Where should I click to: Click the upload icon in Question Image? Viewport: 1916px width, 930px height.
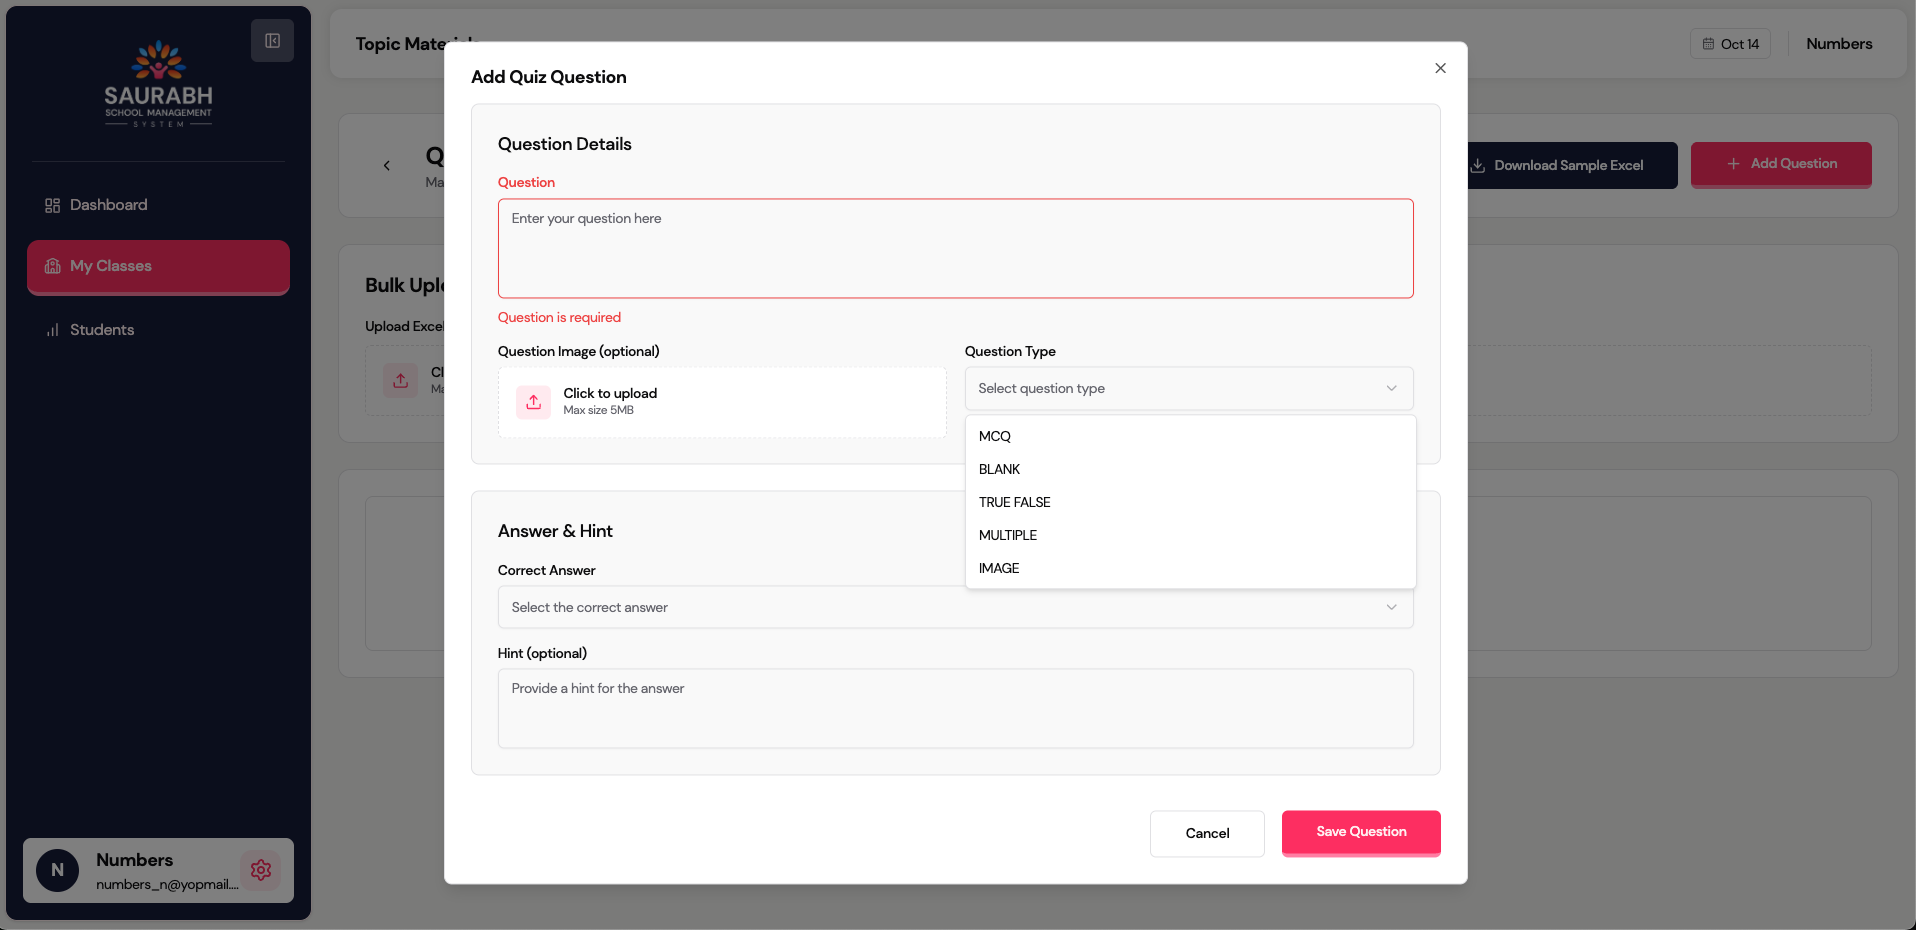(534, 402)
